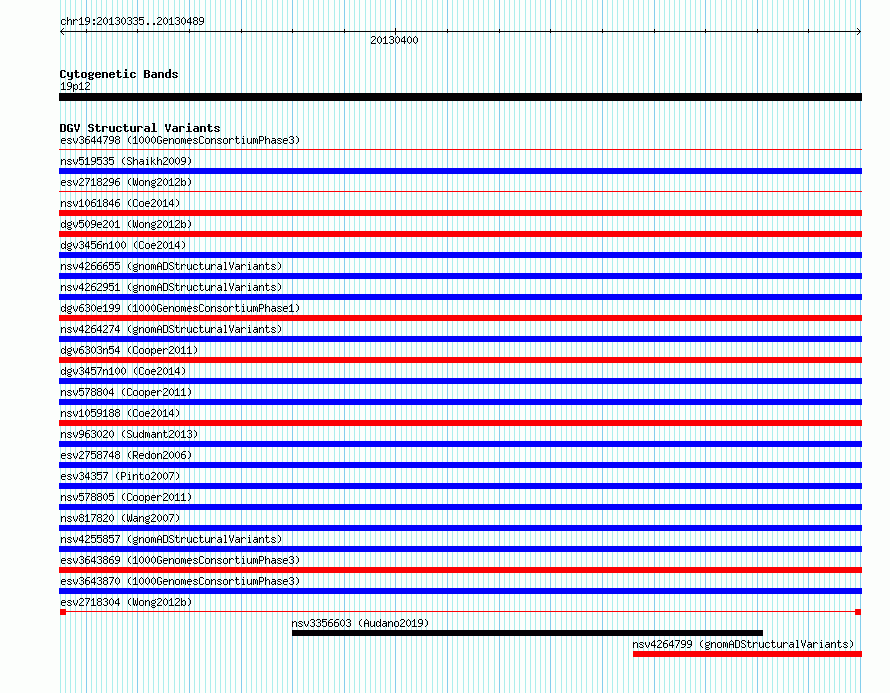Open variant dgv3456n100 (Coe2014)
Screen dimensions: 890x693
(x=123, y=245)
